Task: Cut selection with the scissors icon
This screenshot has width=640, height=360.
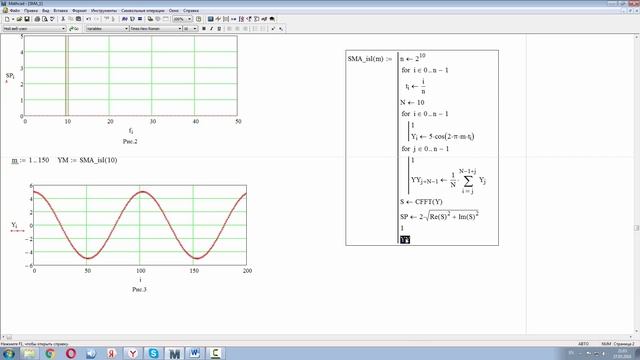Action: (x=63, y=19)
